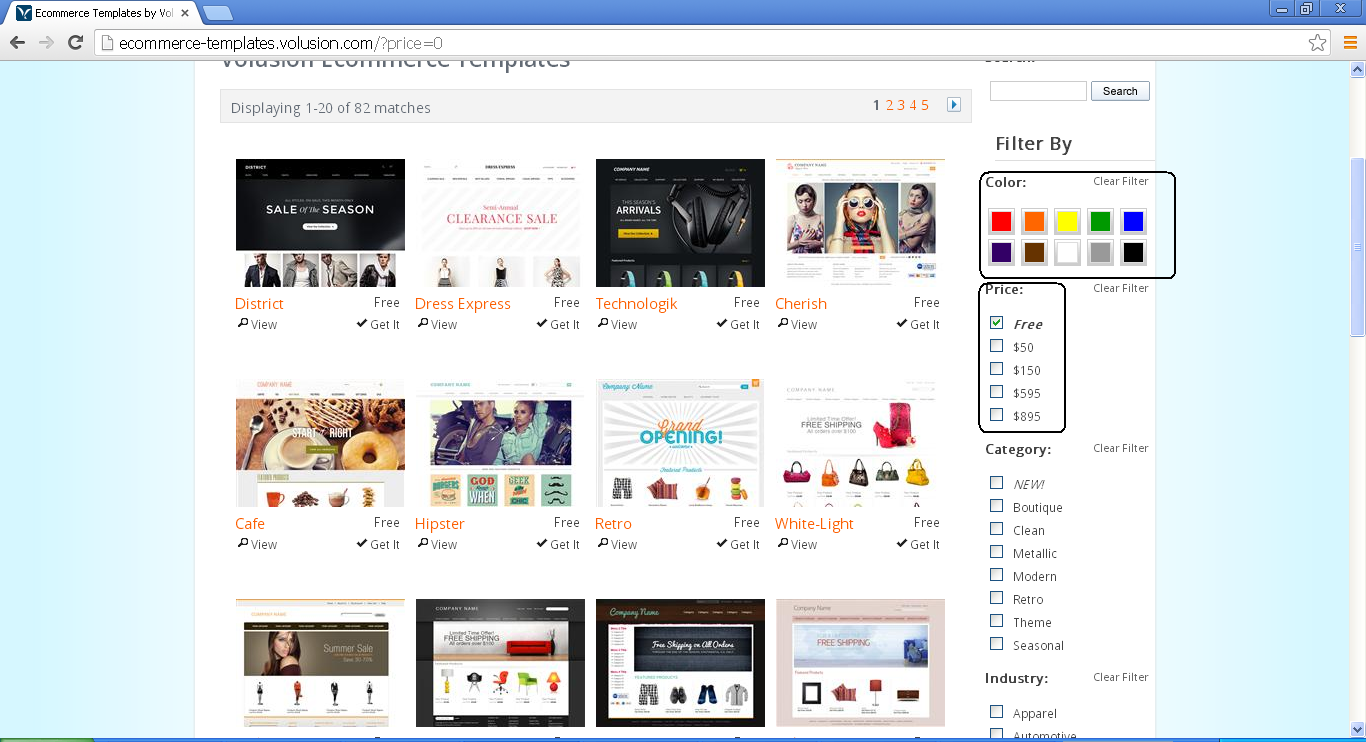Select the white color swatch
The width and height of the screenshot is (1366, 742).
[1067, 252]
